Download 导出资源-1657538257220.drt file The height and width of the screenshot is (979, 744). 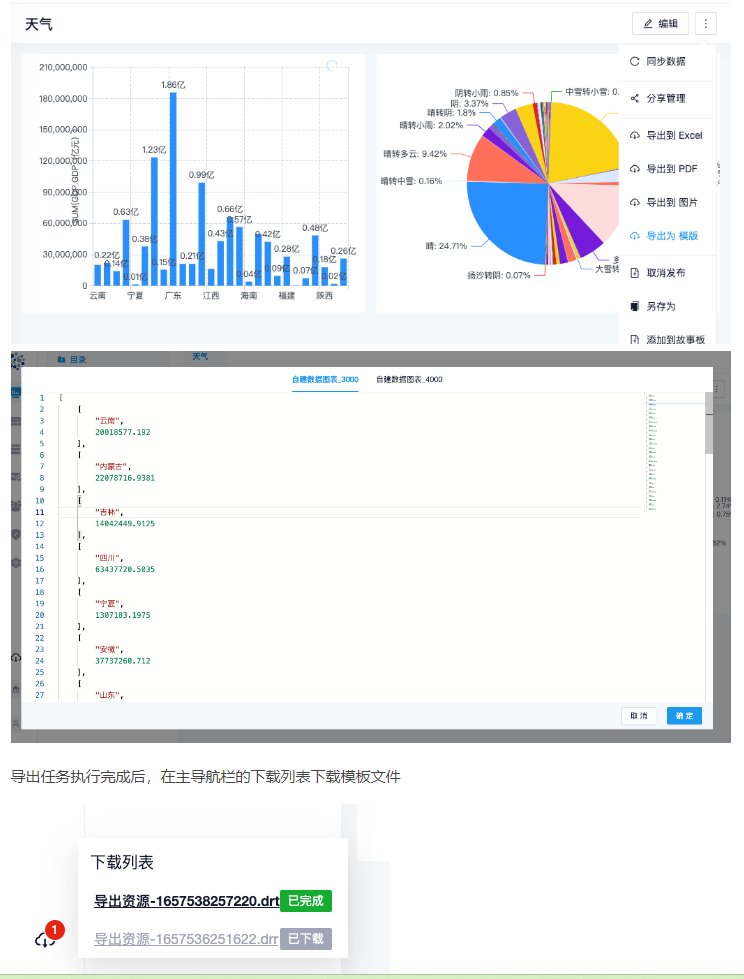(187, 901)
